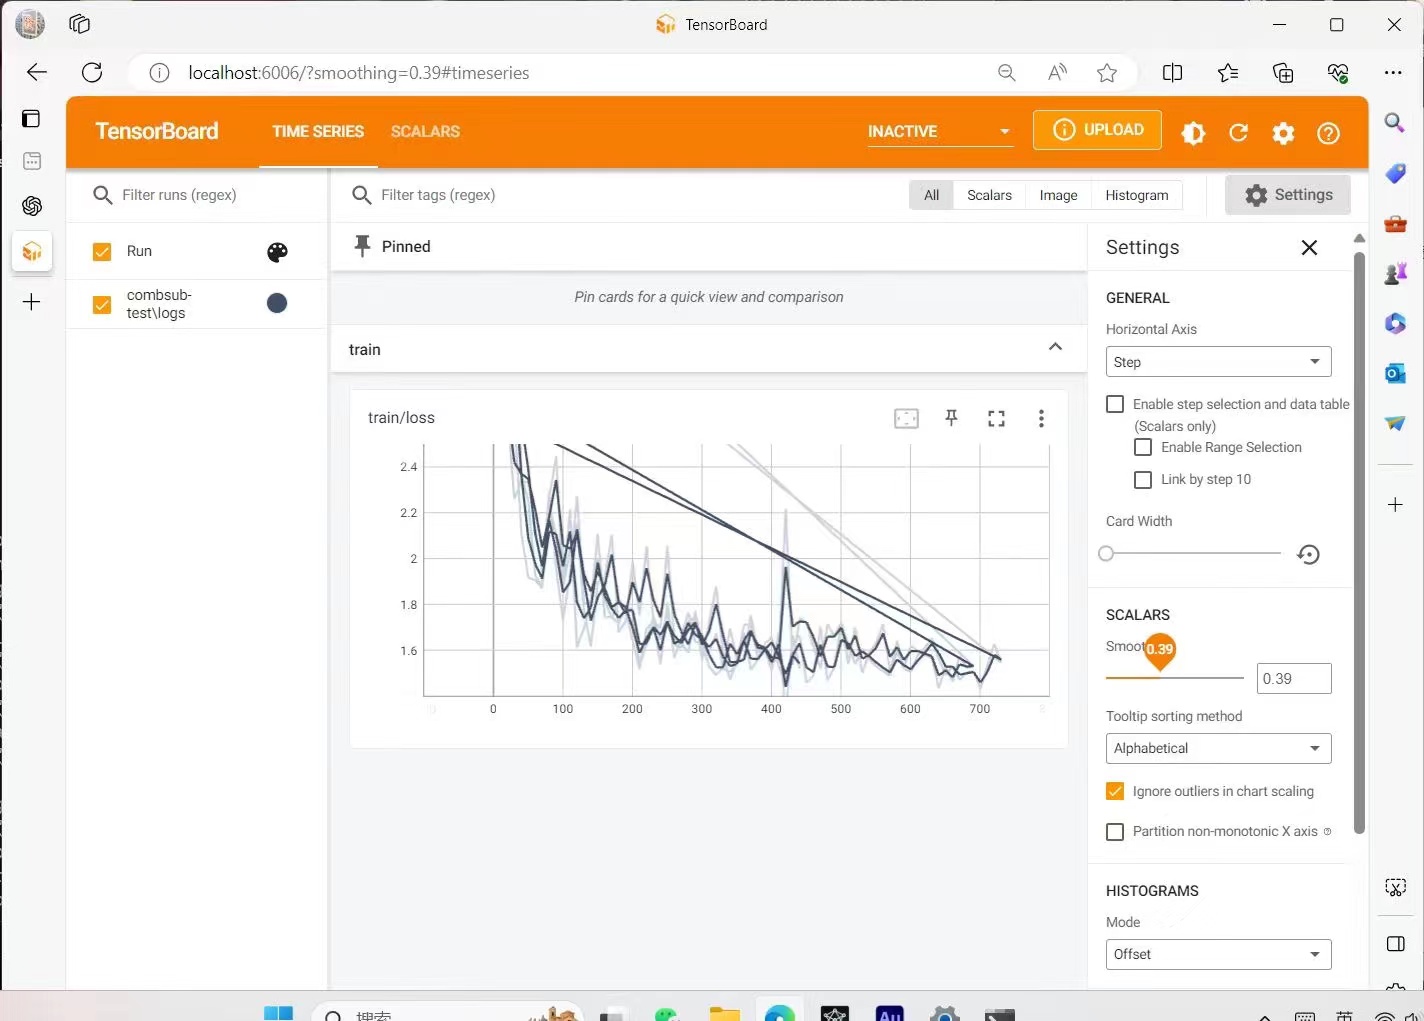The width and height of the screenshot is (1424, 1021).
Task: Click the UPLOAD button
Action: click(x=1097, y=130)
